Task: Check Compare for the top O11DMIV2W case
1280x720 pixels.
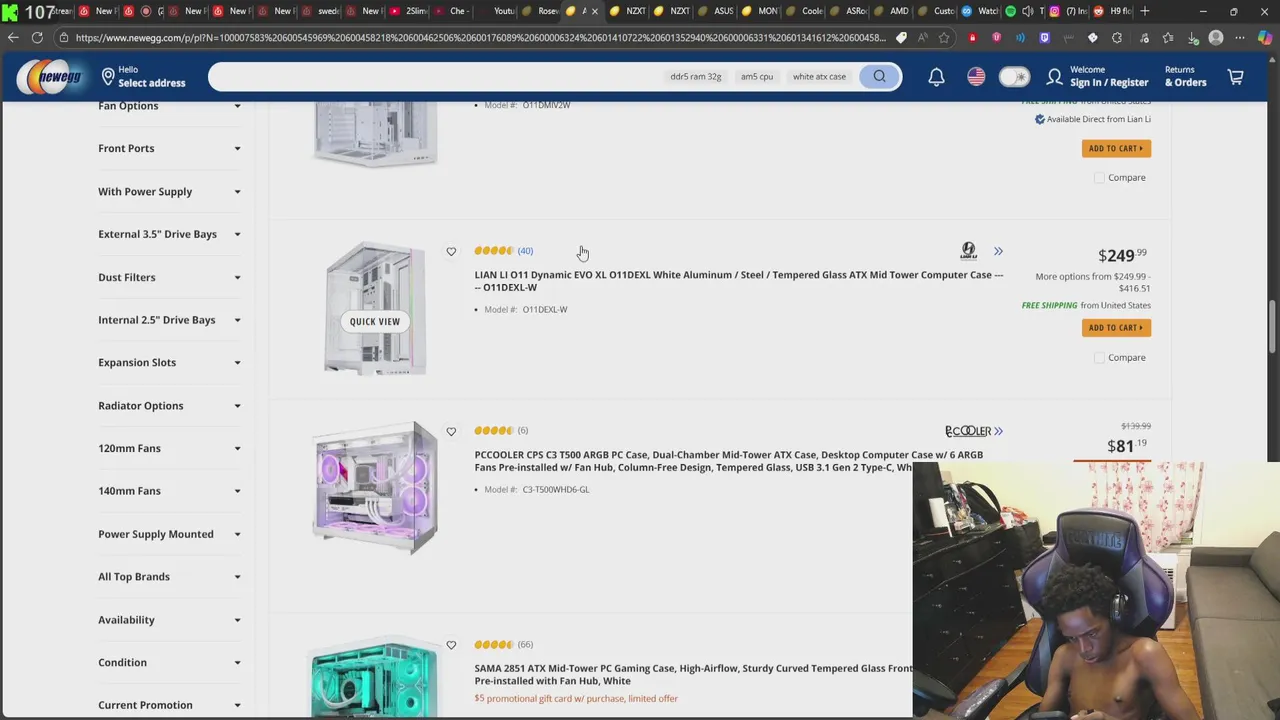Action: [x=1100, y=178]
